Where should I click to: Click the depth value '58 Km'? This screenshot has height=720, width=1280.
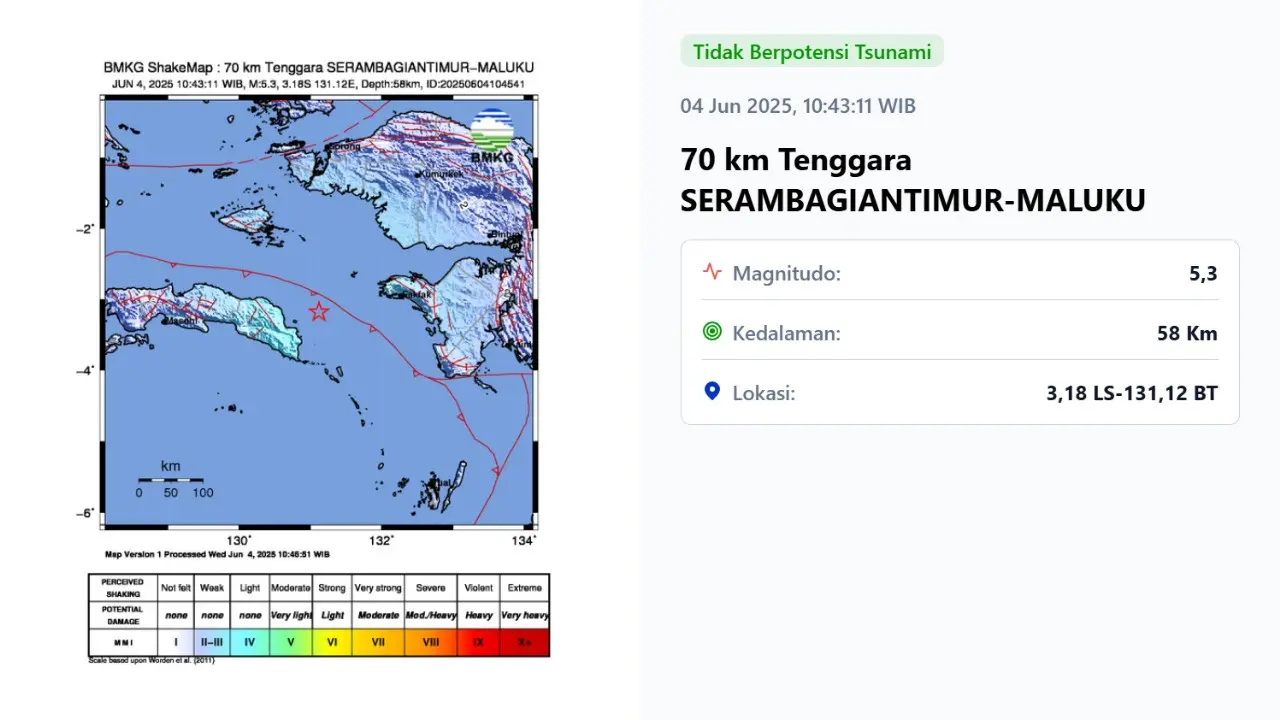1188,333
